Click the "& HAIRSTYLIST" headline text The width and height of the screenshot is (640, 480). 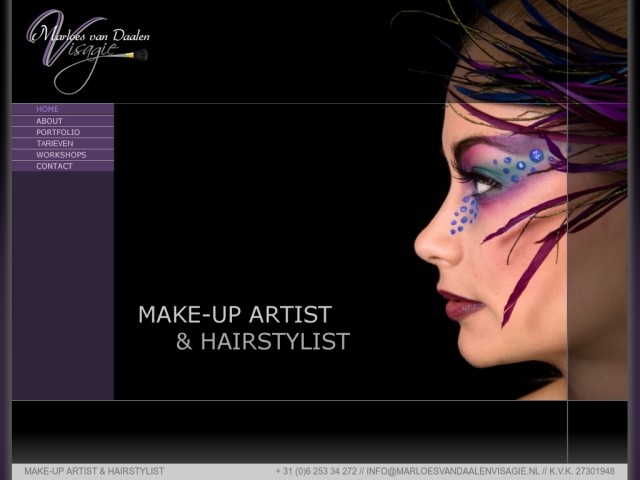point(262,342)
